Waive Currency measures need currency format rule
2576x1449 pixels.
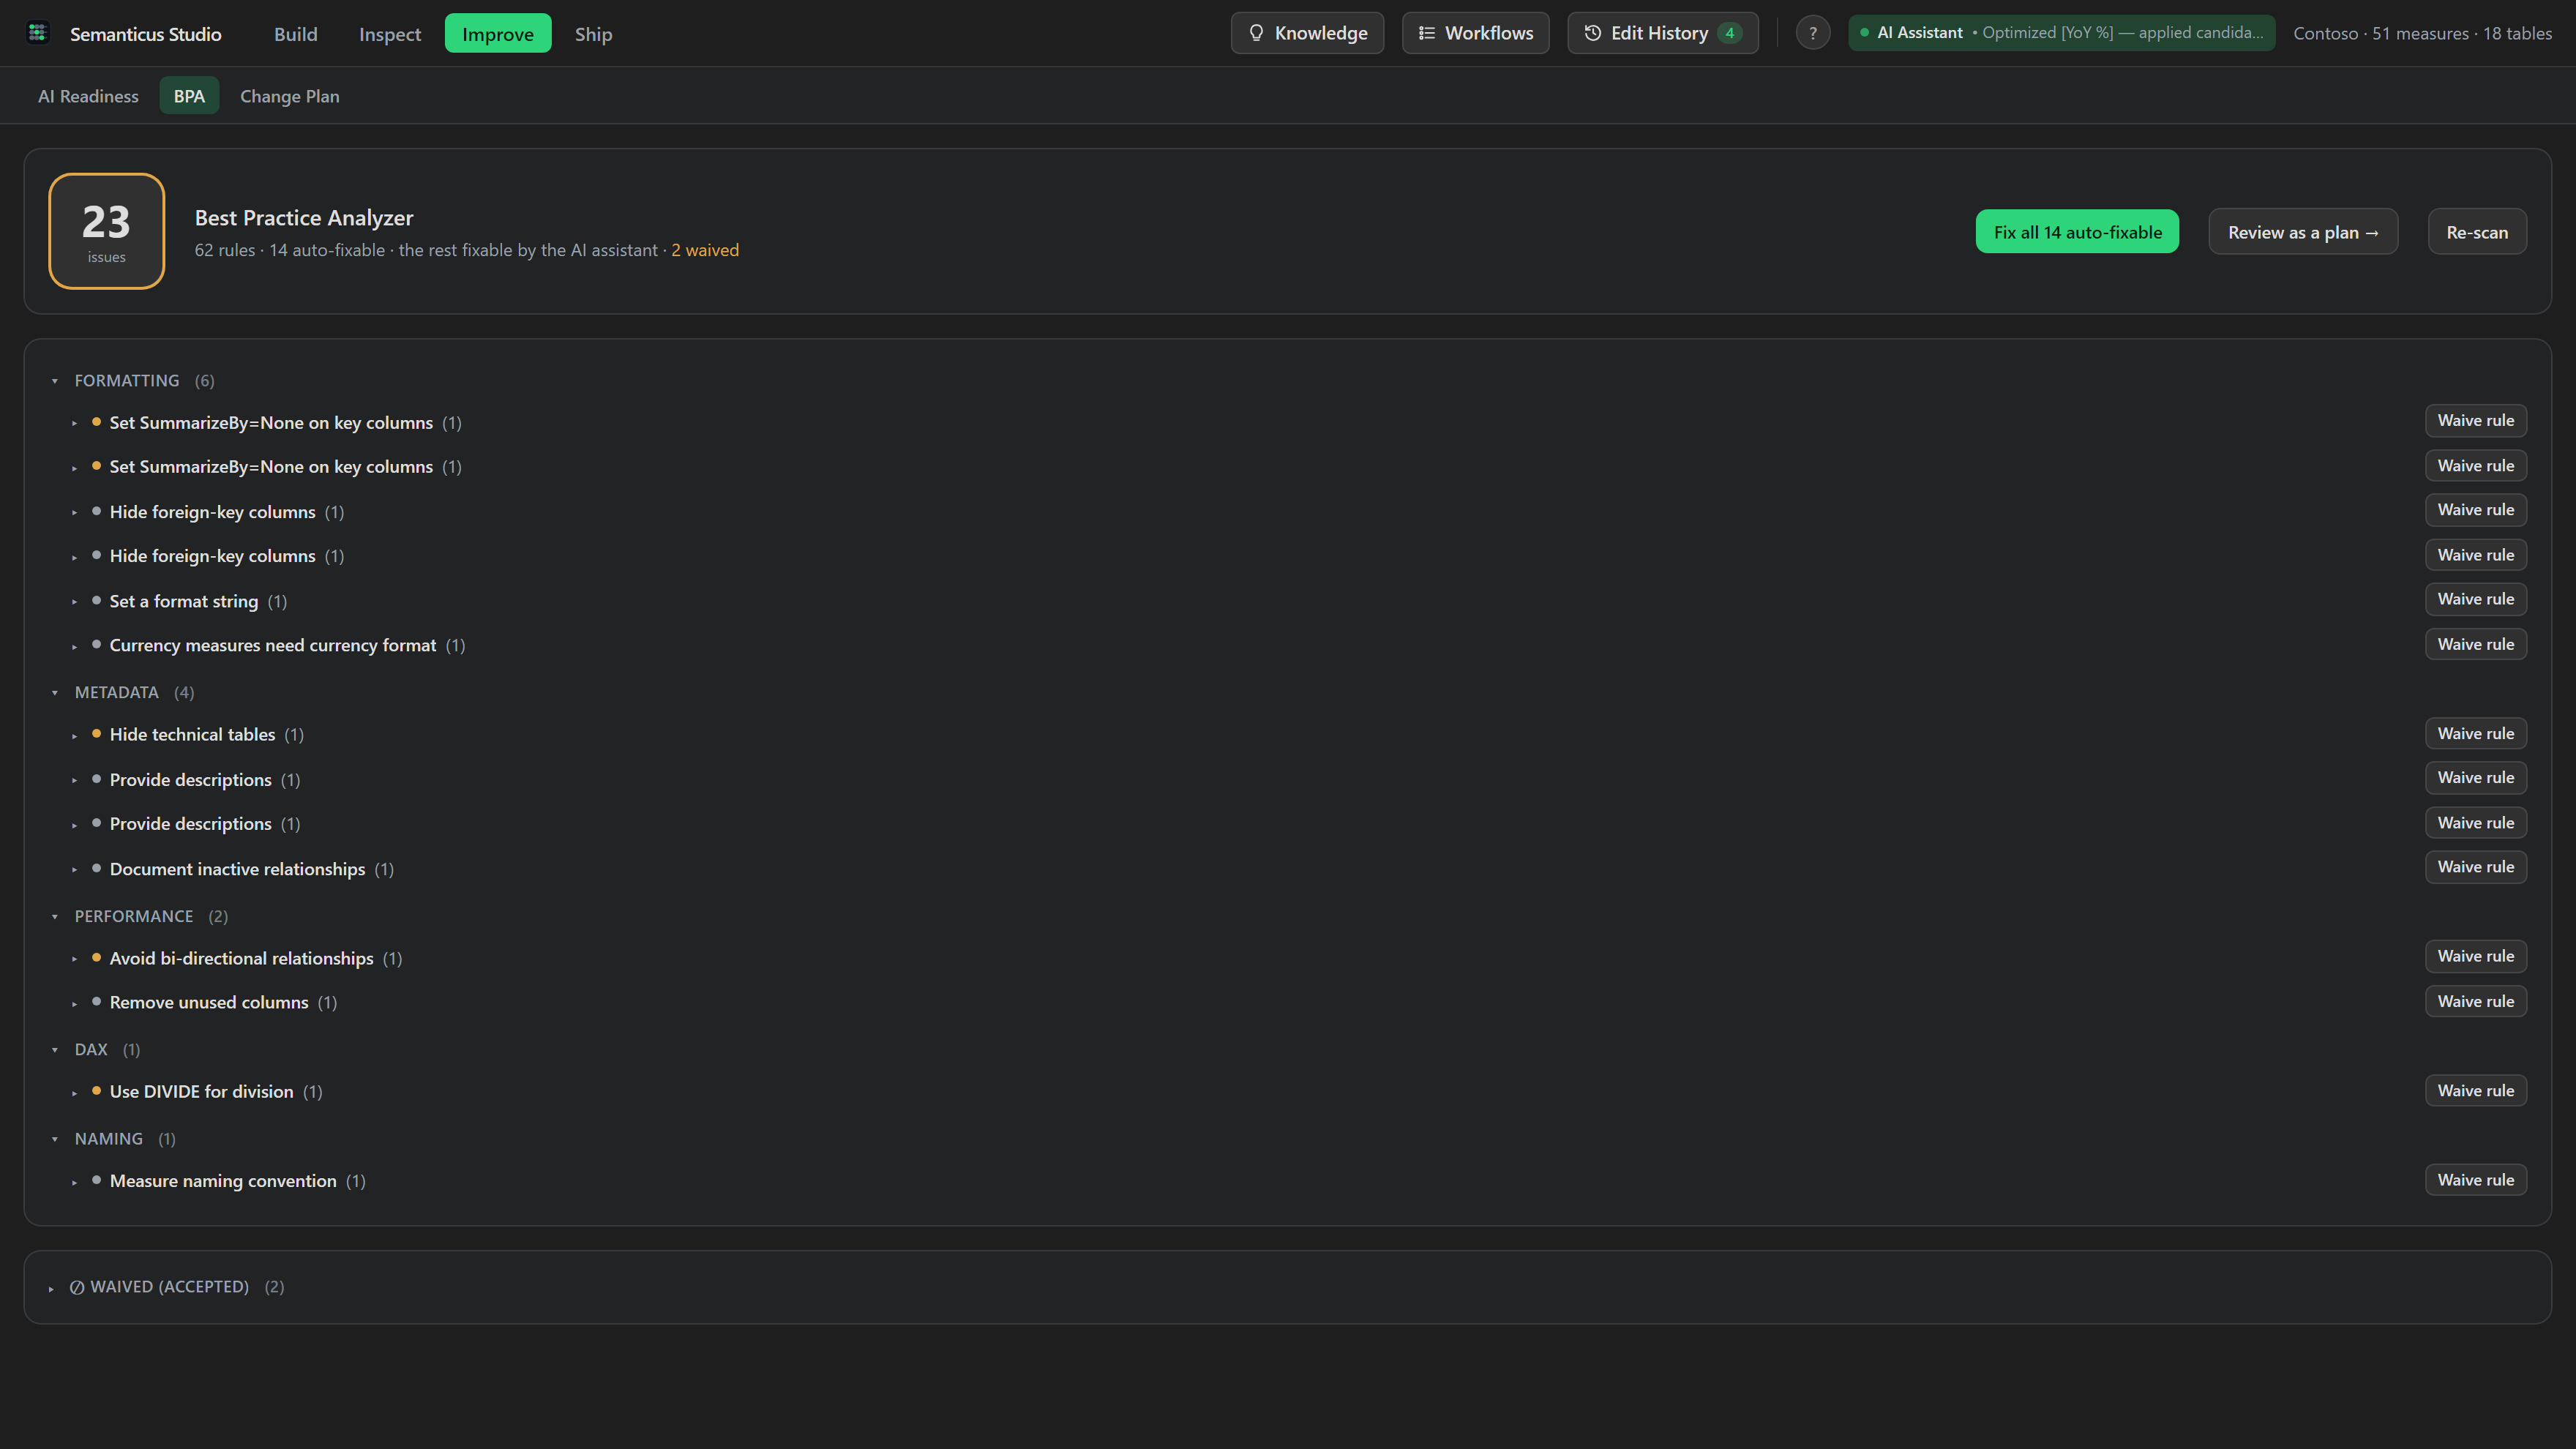[x=2475, y=644]
